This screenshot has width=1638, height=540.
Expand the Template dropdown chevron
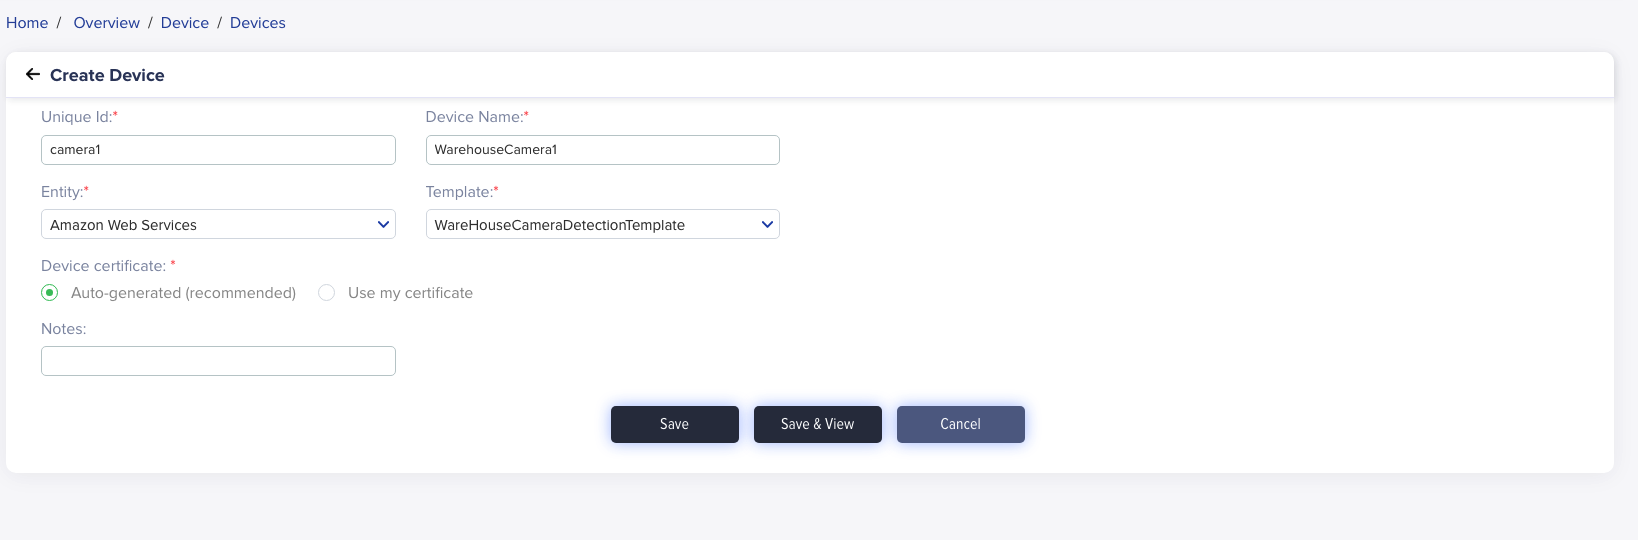point(767,225)
